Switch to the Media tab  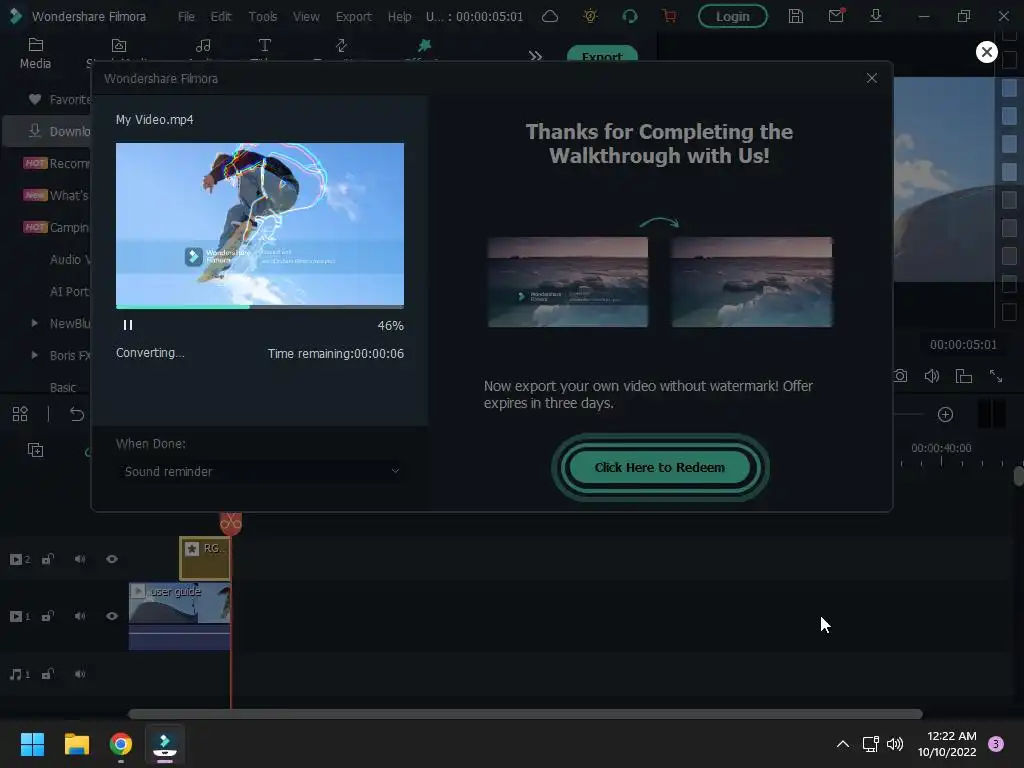[35, 54]
